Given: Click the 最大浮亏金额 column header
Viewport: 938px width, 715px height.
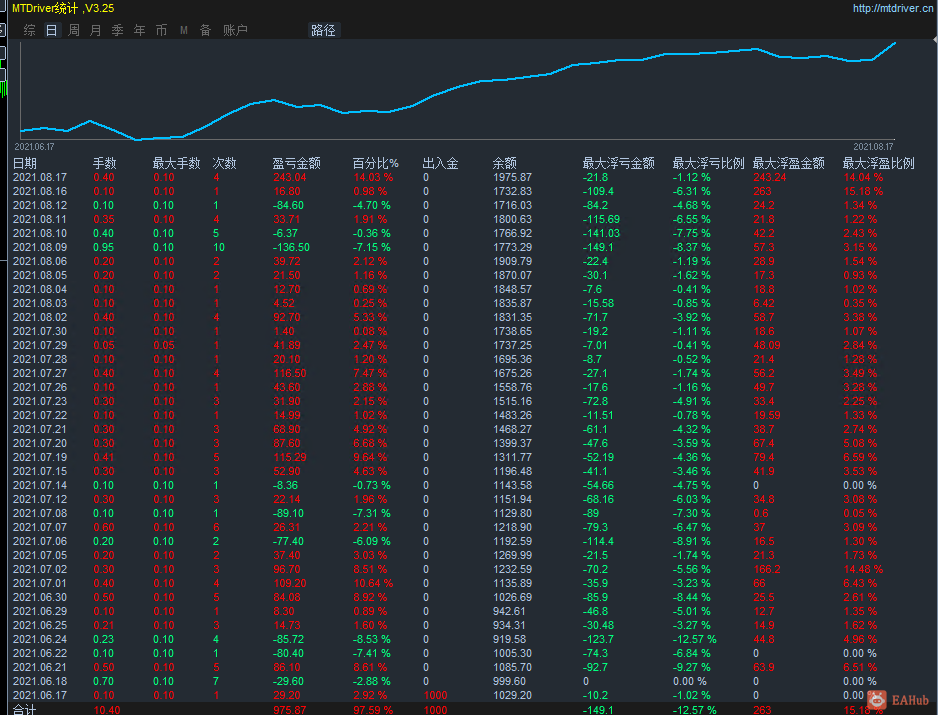Looking at the screenshot, I should click(619, 163).
